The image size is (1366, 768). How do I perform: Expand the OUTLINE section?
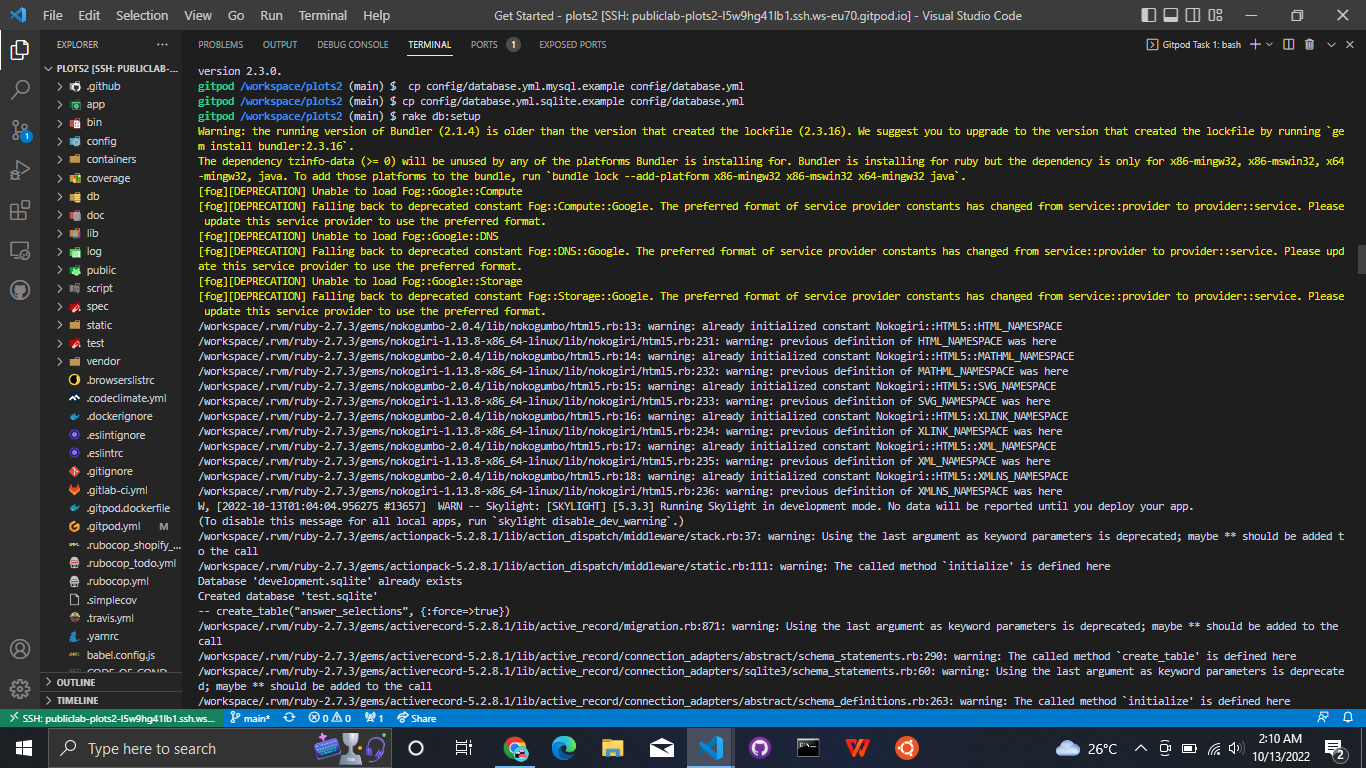pos(111,682)
